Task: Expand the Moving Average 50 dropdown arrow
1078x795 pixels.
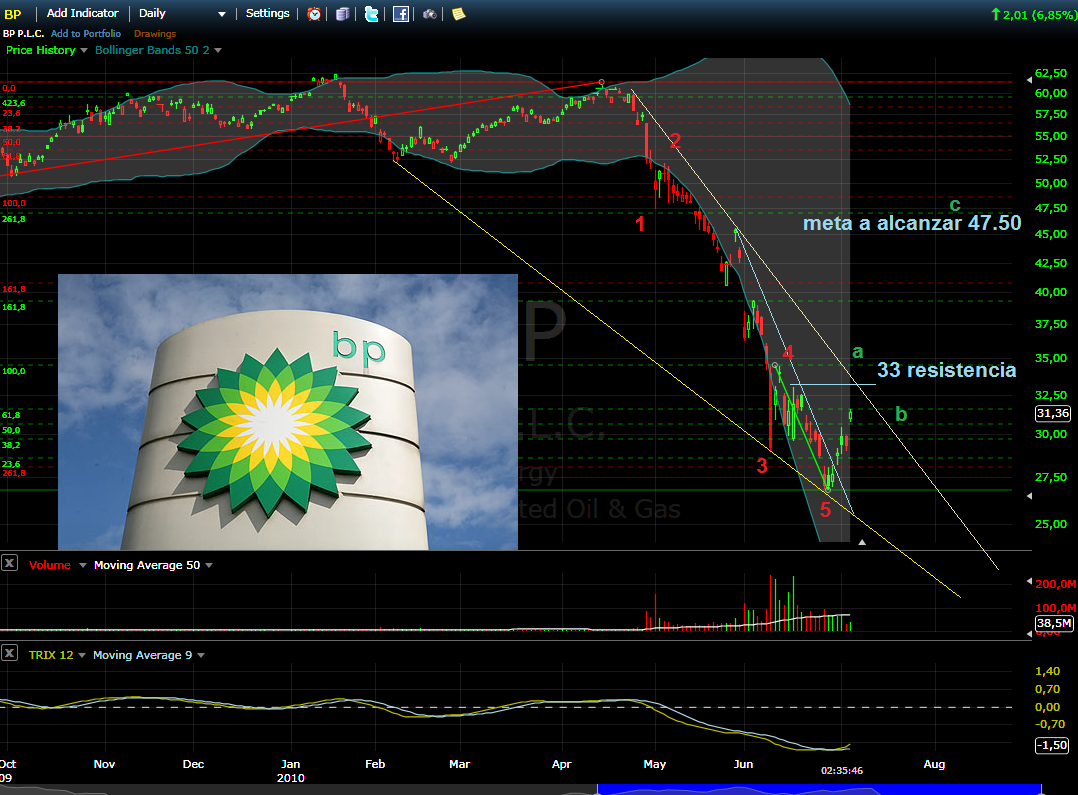Action: pos(209,565)
